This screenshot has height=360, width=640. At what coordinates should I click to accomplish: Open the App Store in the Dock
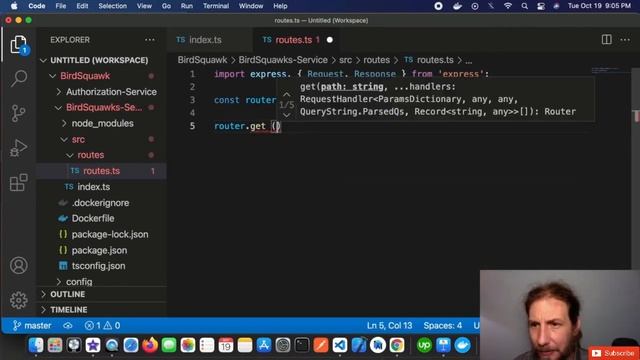[264, 345]
